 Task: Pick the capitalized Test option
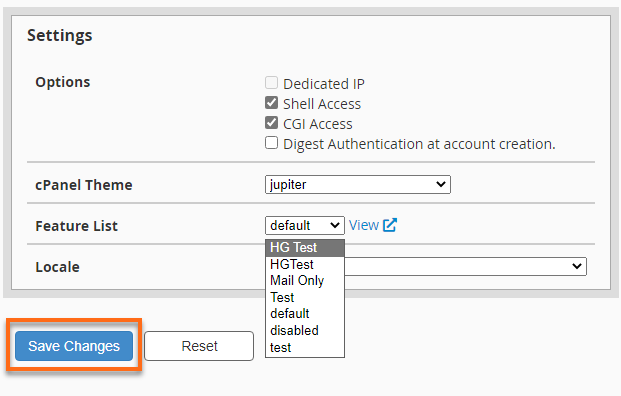(305, 297)
